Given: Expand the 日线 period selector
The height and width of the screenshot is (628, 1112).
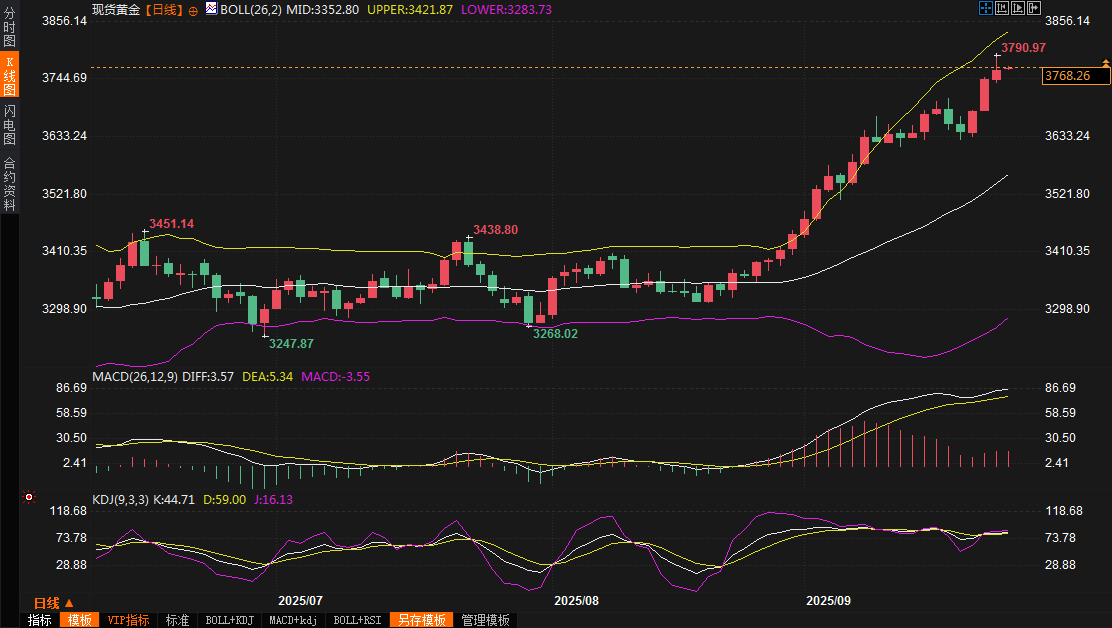Looking at the screenshot, I should coord(54,603).
